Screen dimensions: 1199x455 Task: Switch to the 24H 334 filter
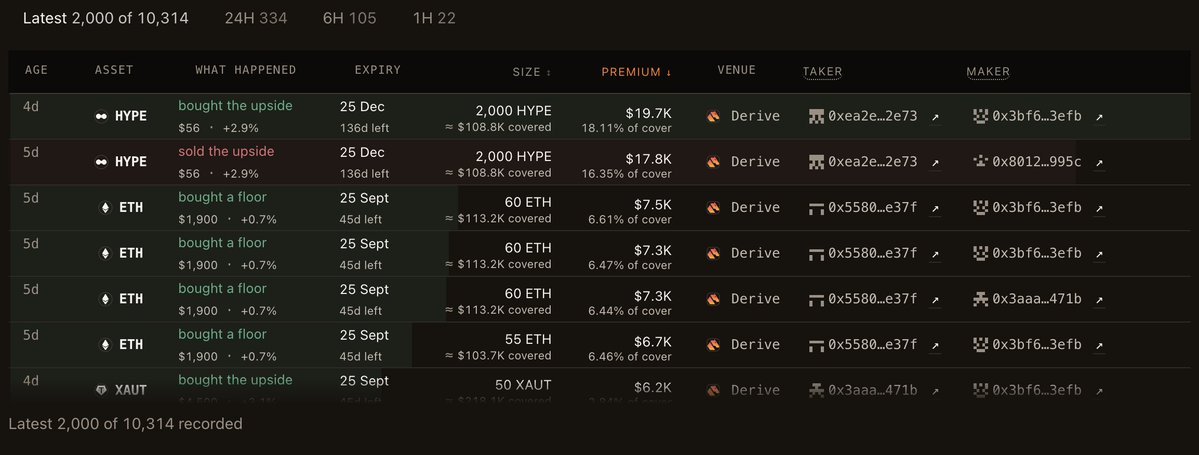pyautogui.click(x=256, y=18)
